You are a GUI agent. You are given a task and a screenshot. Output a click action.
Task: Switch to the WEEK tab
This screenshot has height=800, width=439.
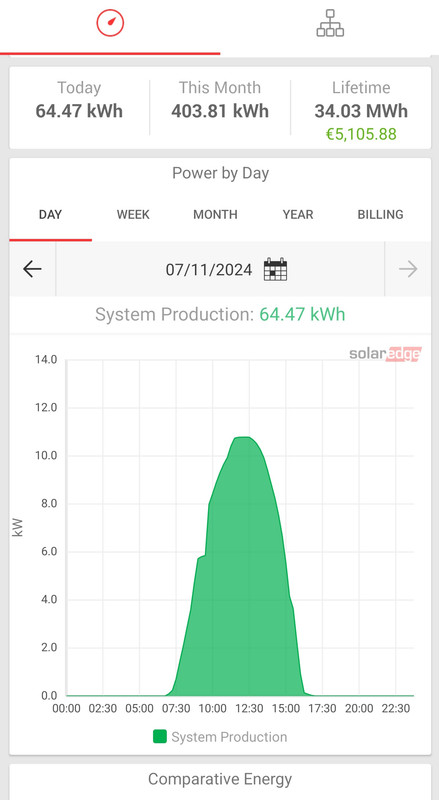pos(133,214)
